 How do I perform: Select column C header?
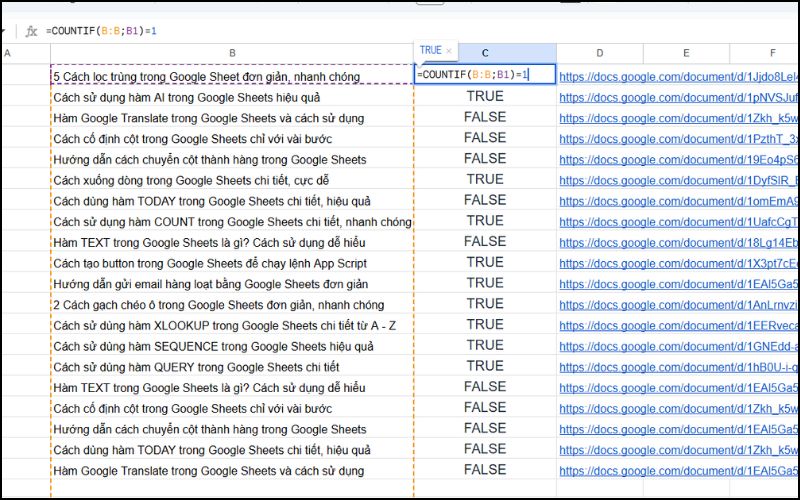click(x=485, y=53)
